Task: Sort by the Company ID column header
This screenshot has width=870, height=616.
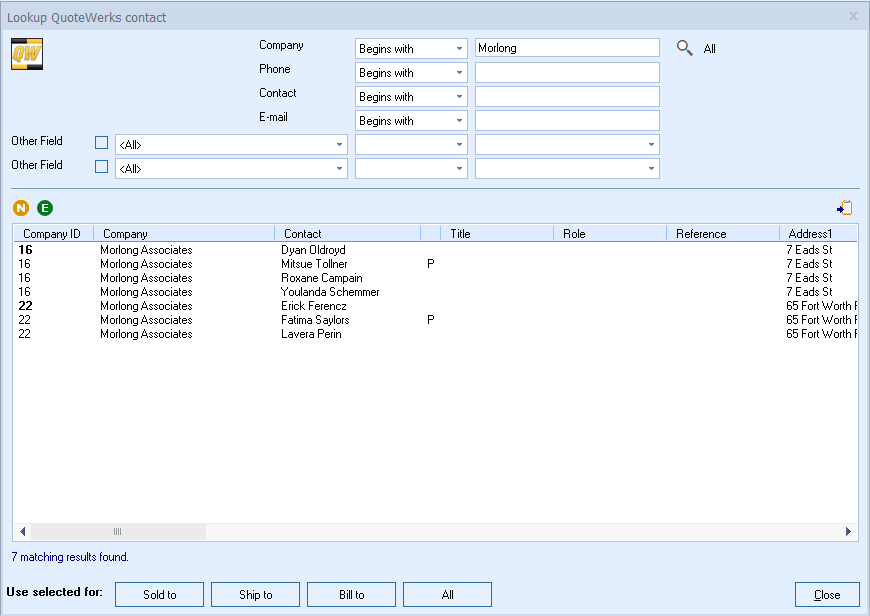Action: pos(52,234)
